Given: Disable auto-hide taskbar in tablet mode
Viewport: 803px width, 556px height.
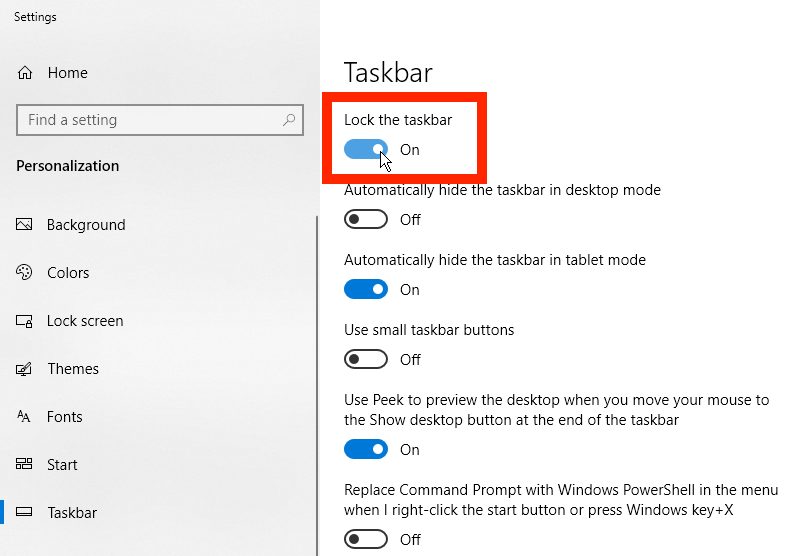Looking at the screenshot, I should [366, 289].
